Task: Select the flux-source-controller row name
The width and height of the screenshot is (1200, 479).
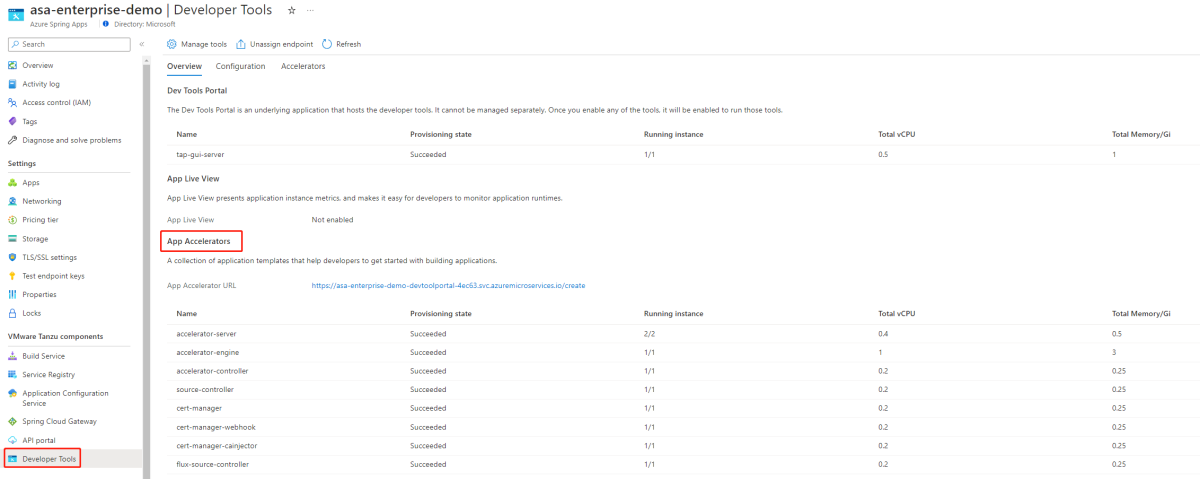Action: 212,464
